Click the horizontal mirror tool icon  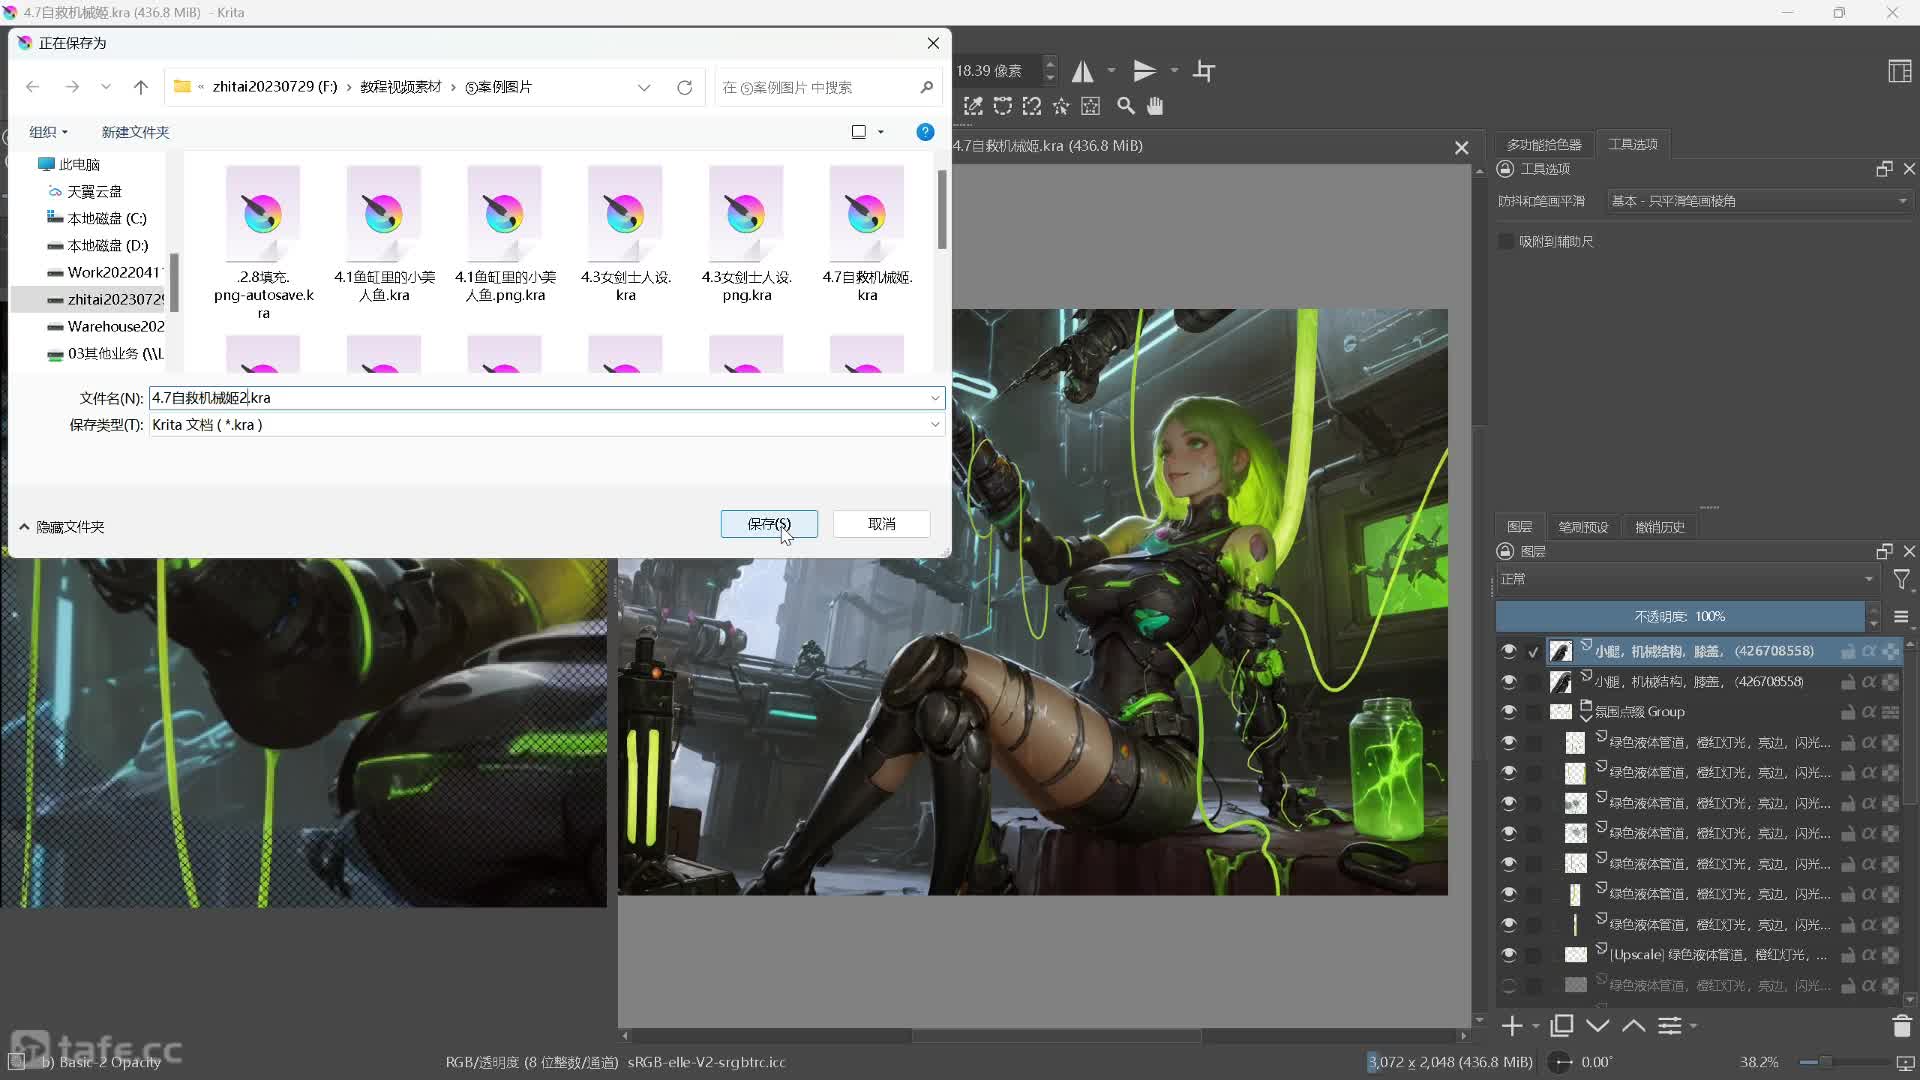1083,71
